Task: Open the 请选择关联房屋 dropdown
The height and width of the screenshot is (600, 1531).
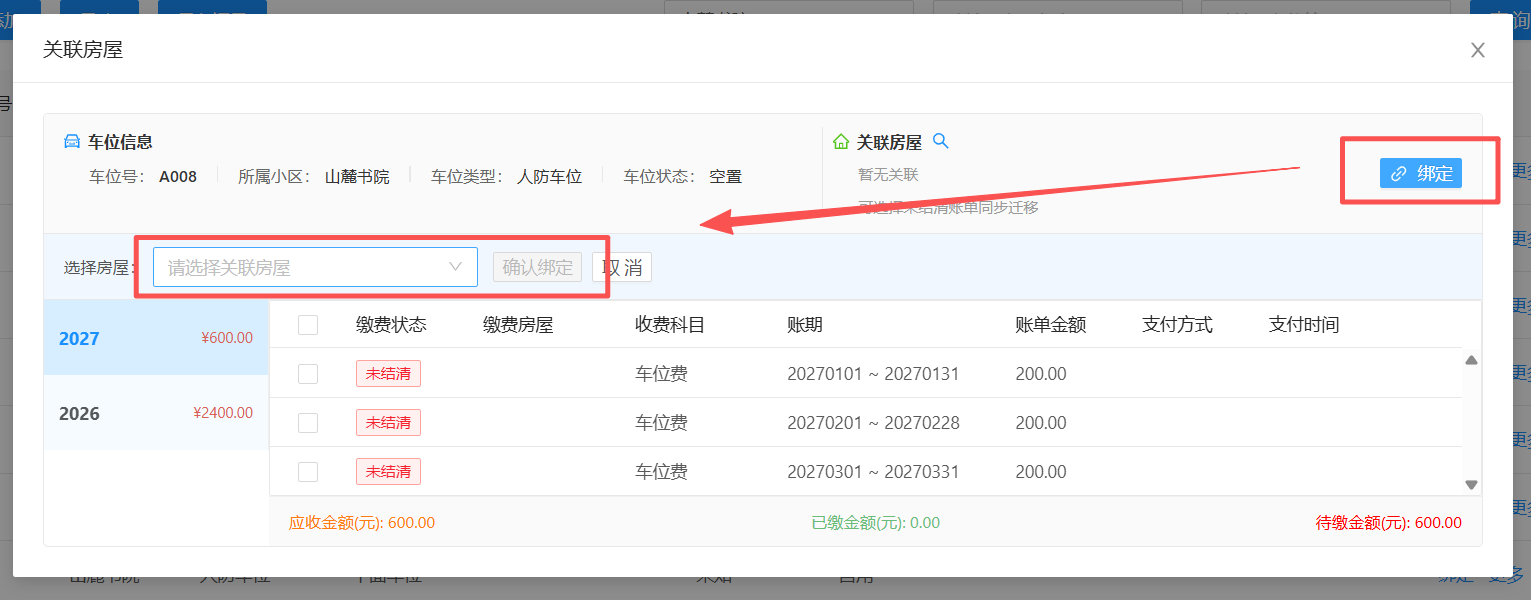Action: pos(314,267)
